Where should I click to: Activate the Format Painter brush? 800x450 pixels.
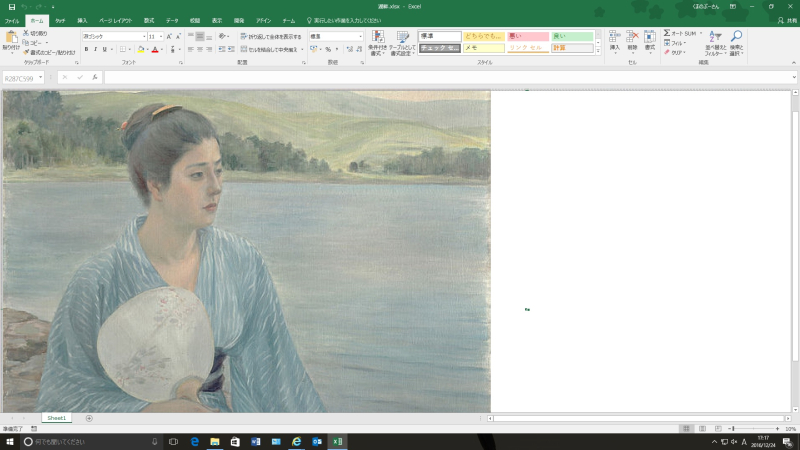(26, 52)
